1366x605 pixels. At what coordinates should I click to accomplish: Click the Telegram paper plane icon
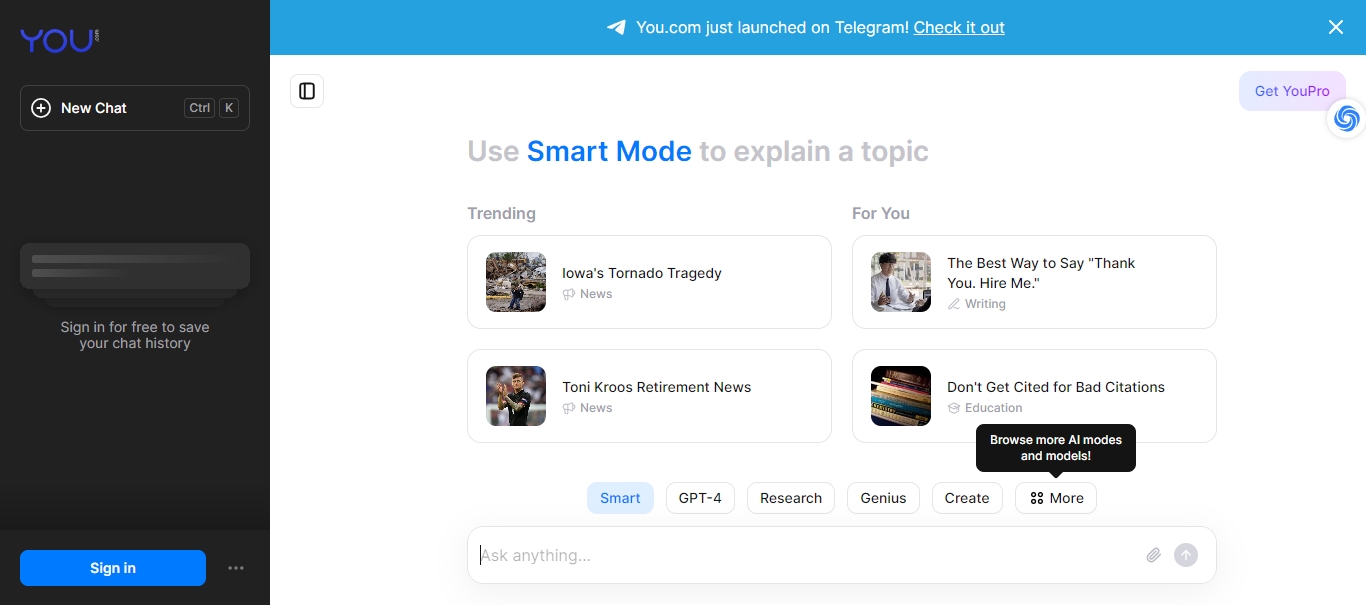616,27
